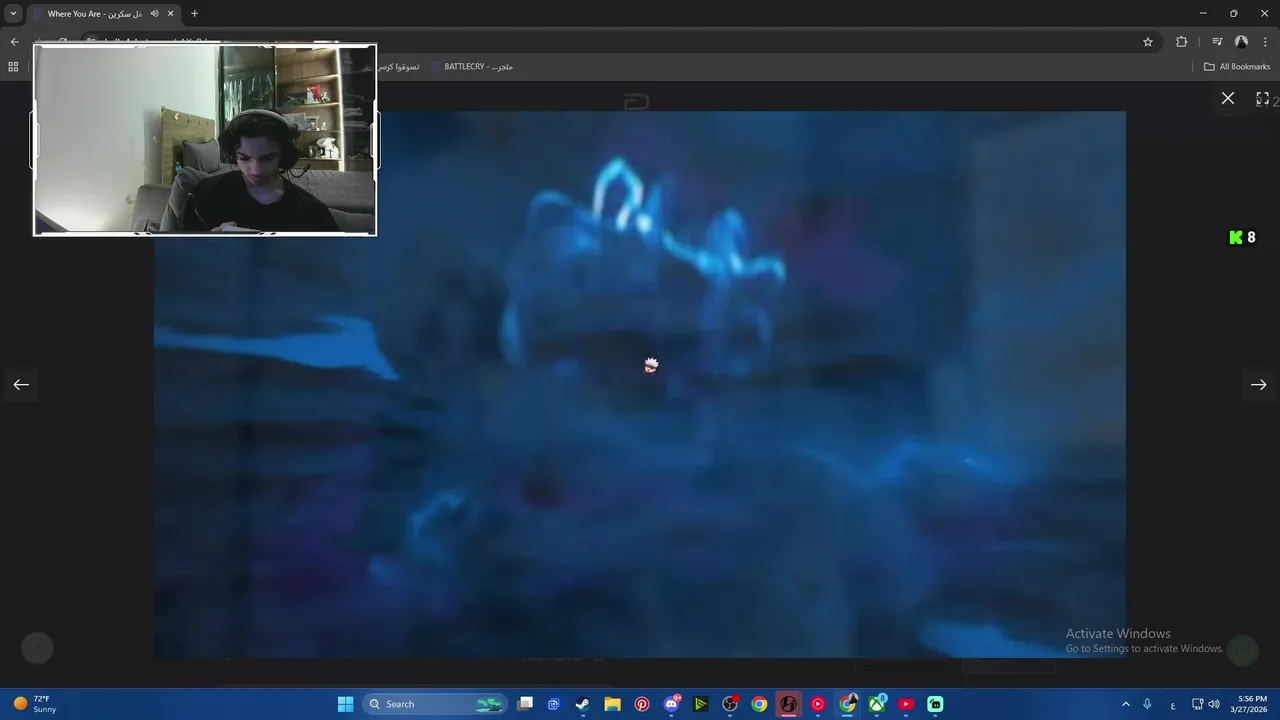Click the WhatsApp floating chat button
The height and width of the screenshot is (720, 1280).
coord(1243,651)
